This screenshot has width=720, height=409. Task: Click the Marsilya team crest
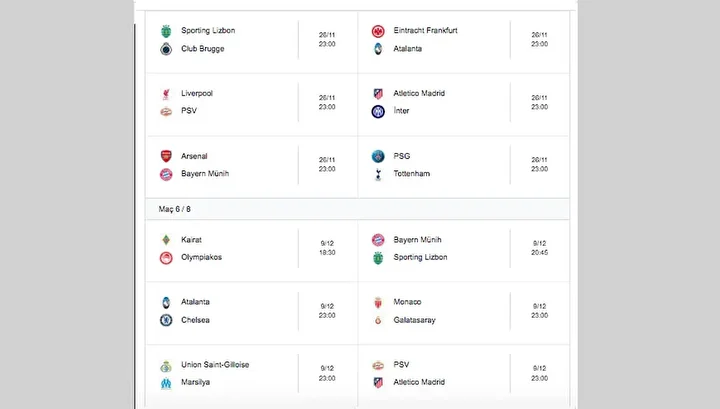(166, 382)
